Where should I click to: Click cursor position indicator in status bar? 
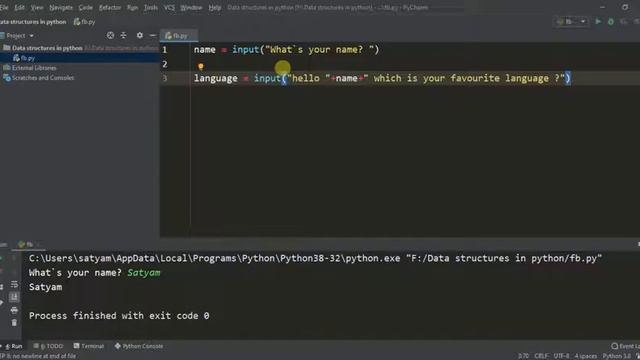(x=523, y=356)
